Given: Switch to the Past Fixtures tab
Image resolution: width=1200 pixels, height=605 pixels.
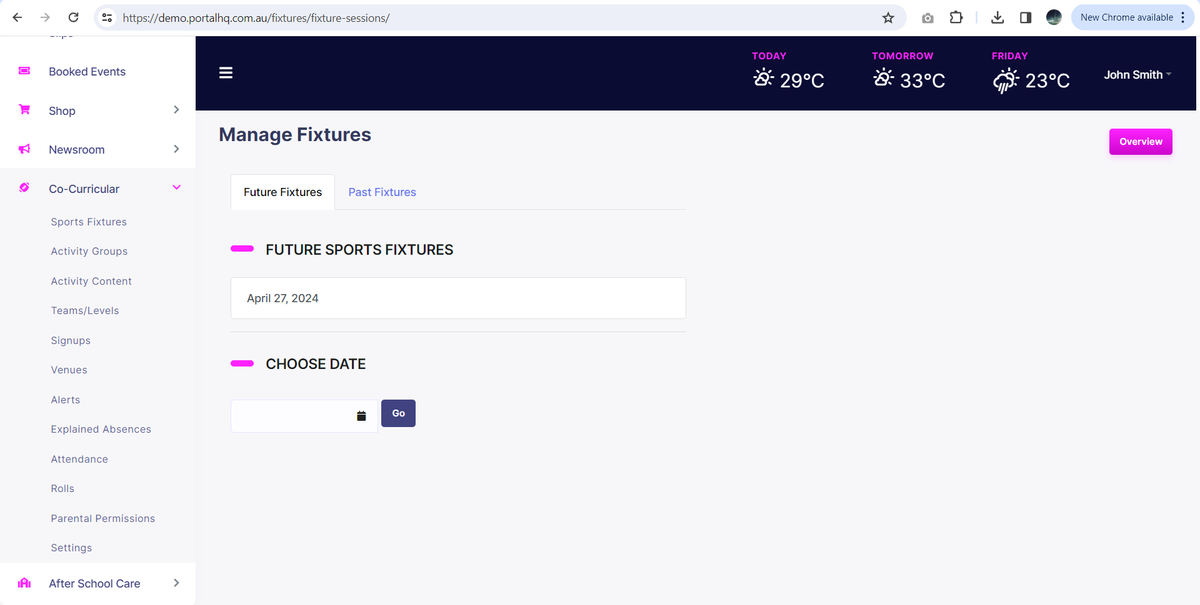Looking at the screenshot, I should coord(381,191).
